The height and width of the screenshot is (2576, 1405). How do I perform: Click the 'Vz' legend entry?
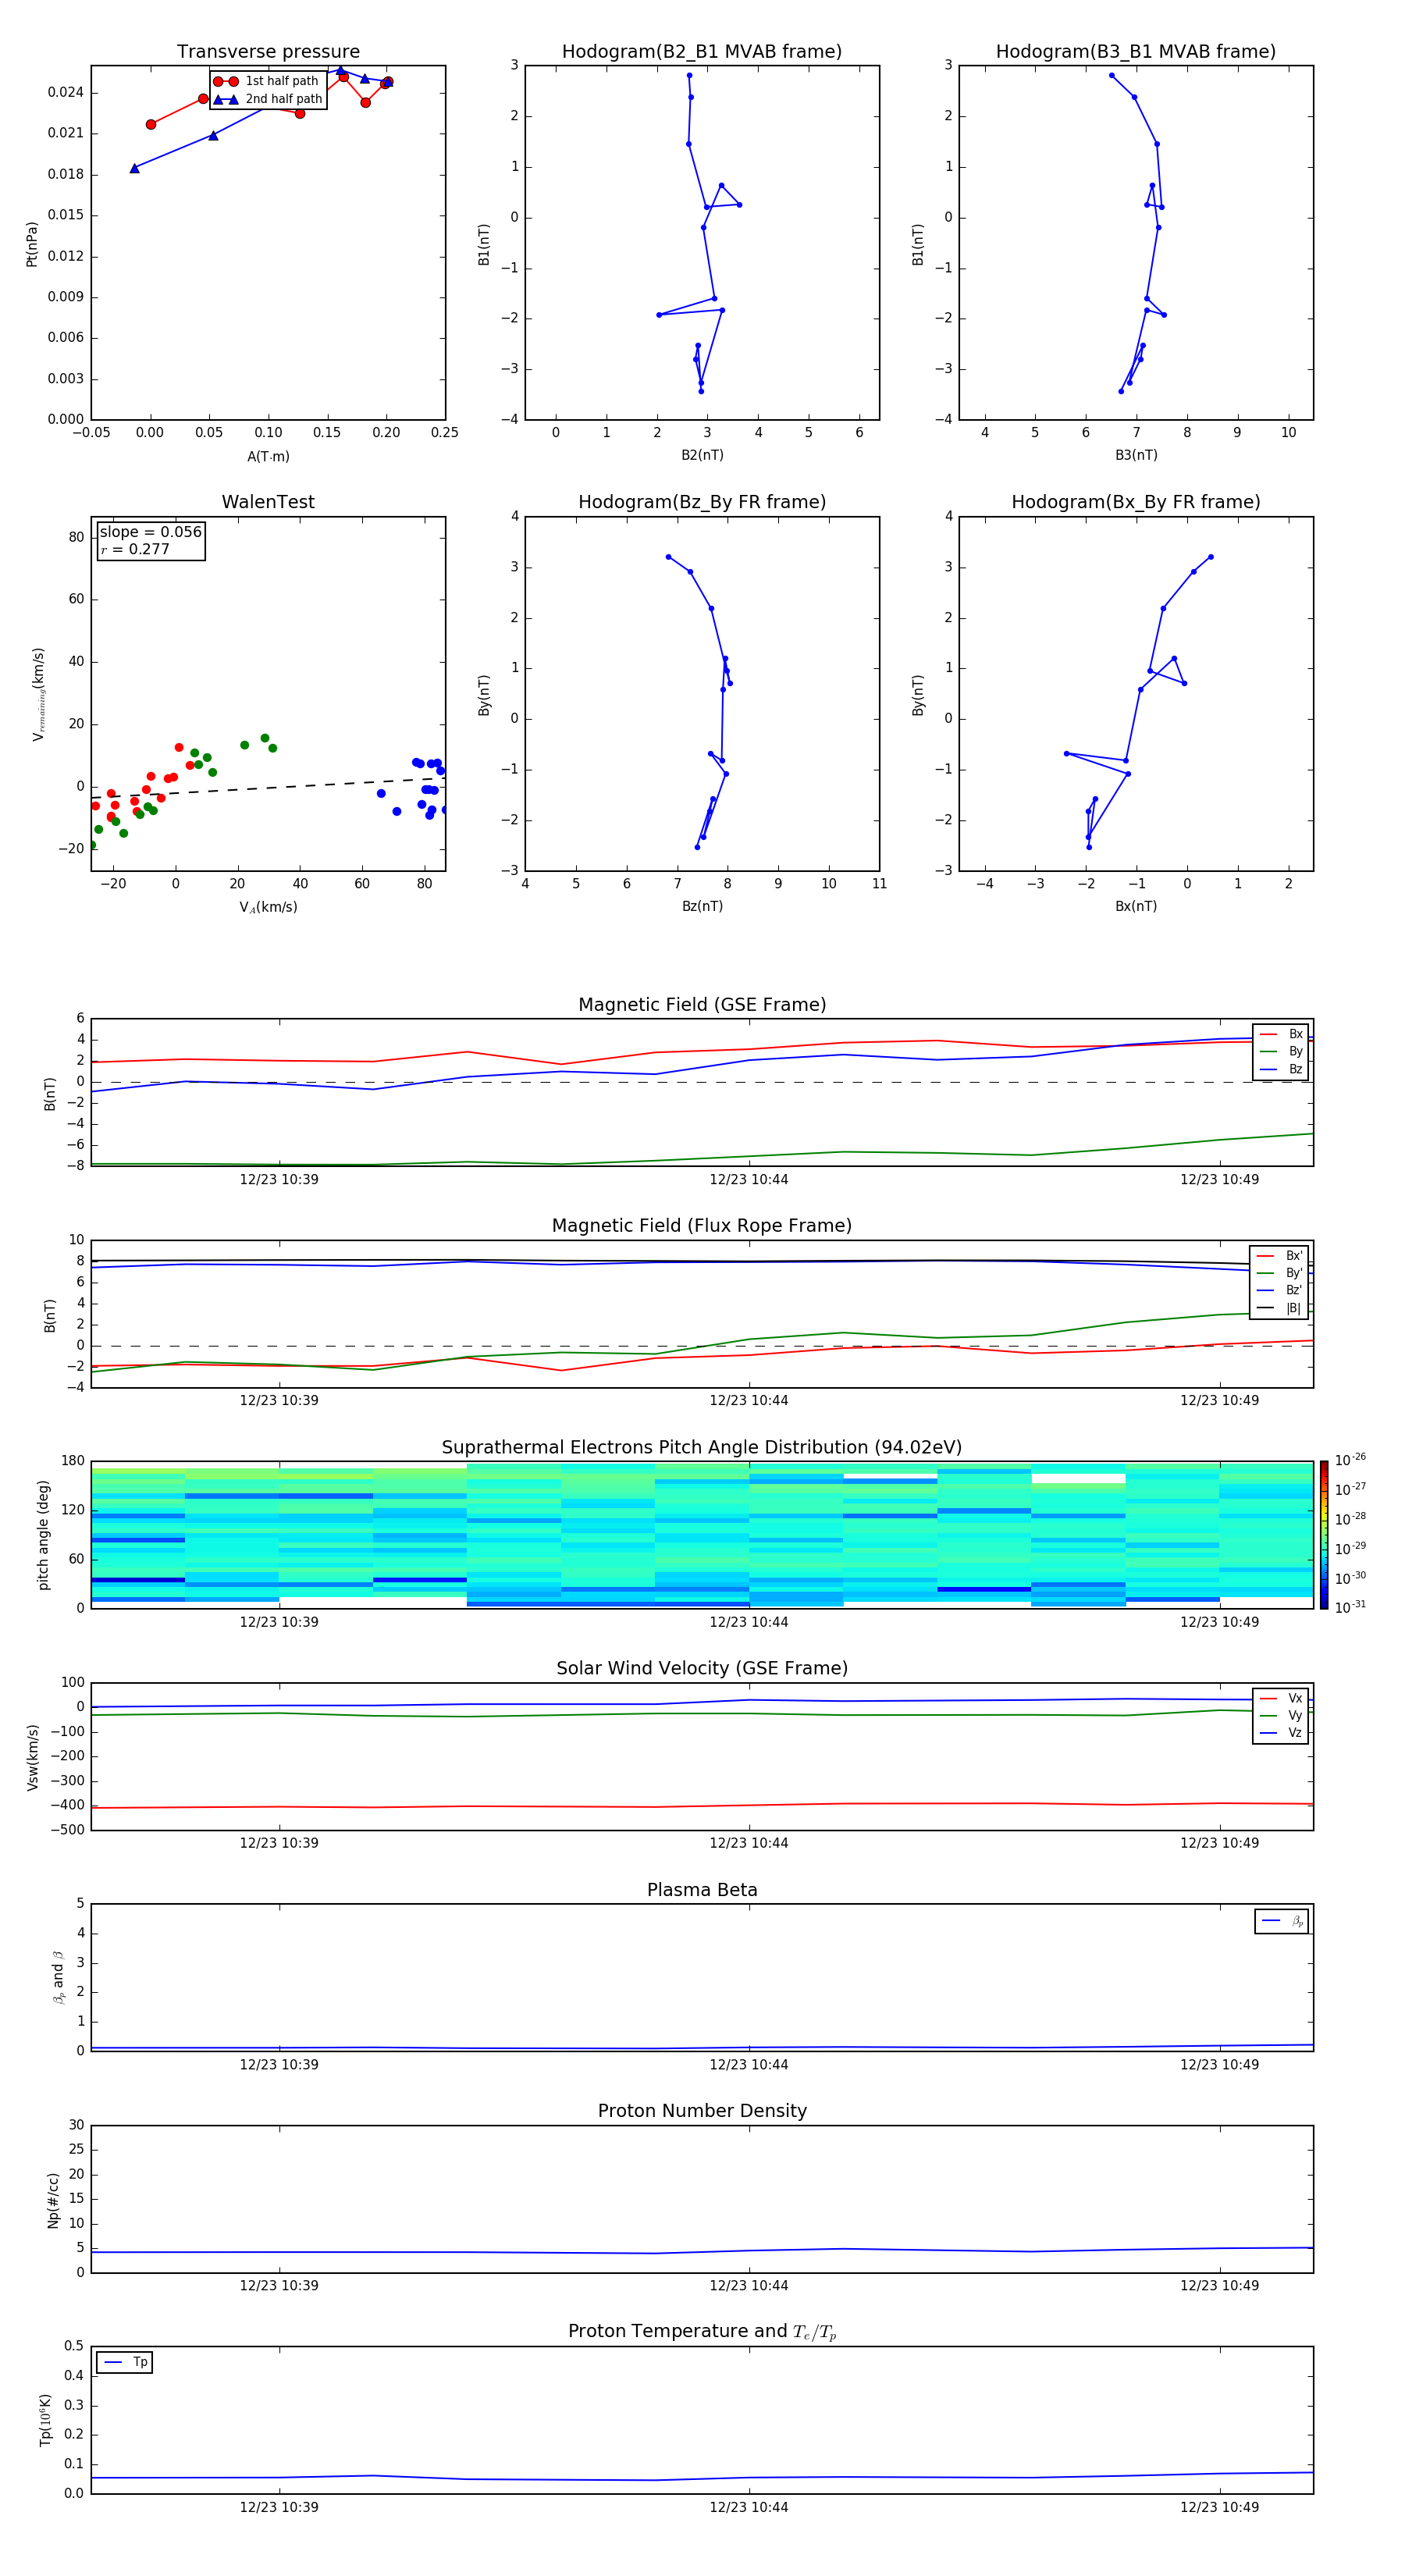coord(1281,1733)
